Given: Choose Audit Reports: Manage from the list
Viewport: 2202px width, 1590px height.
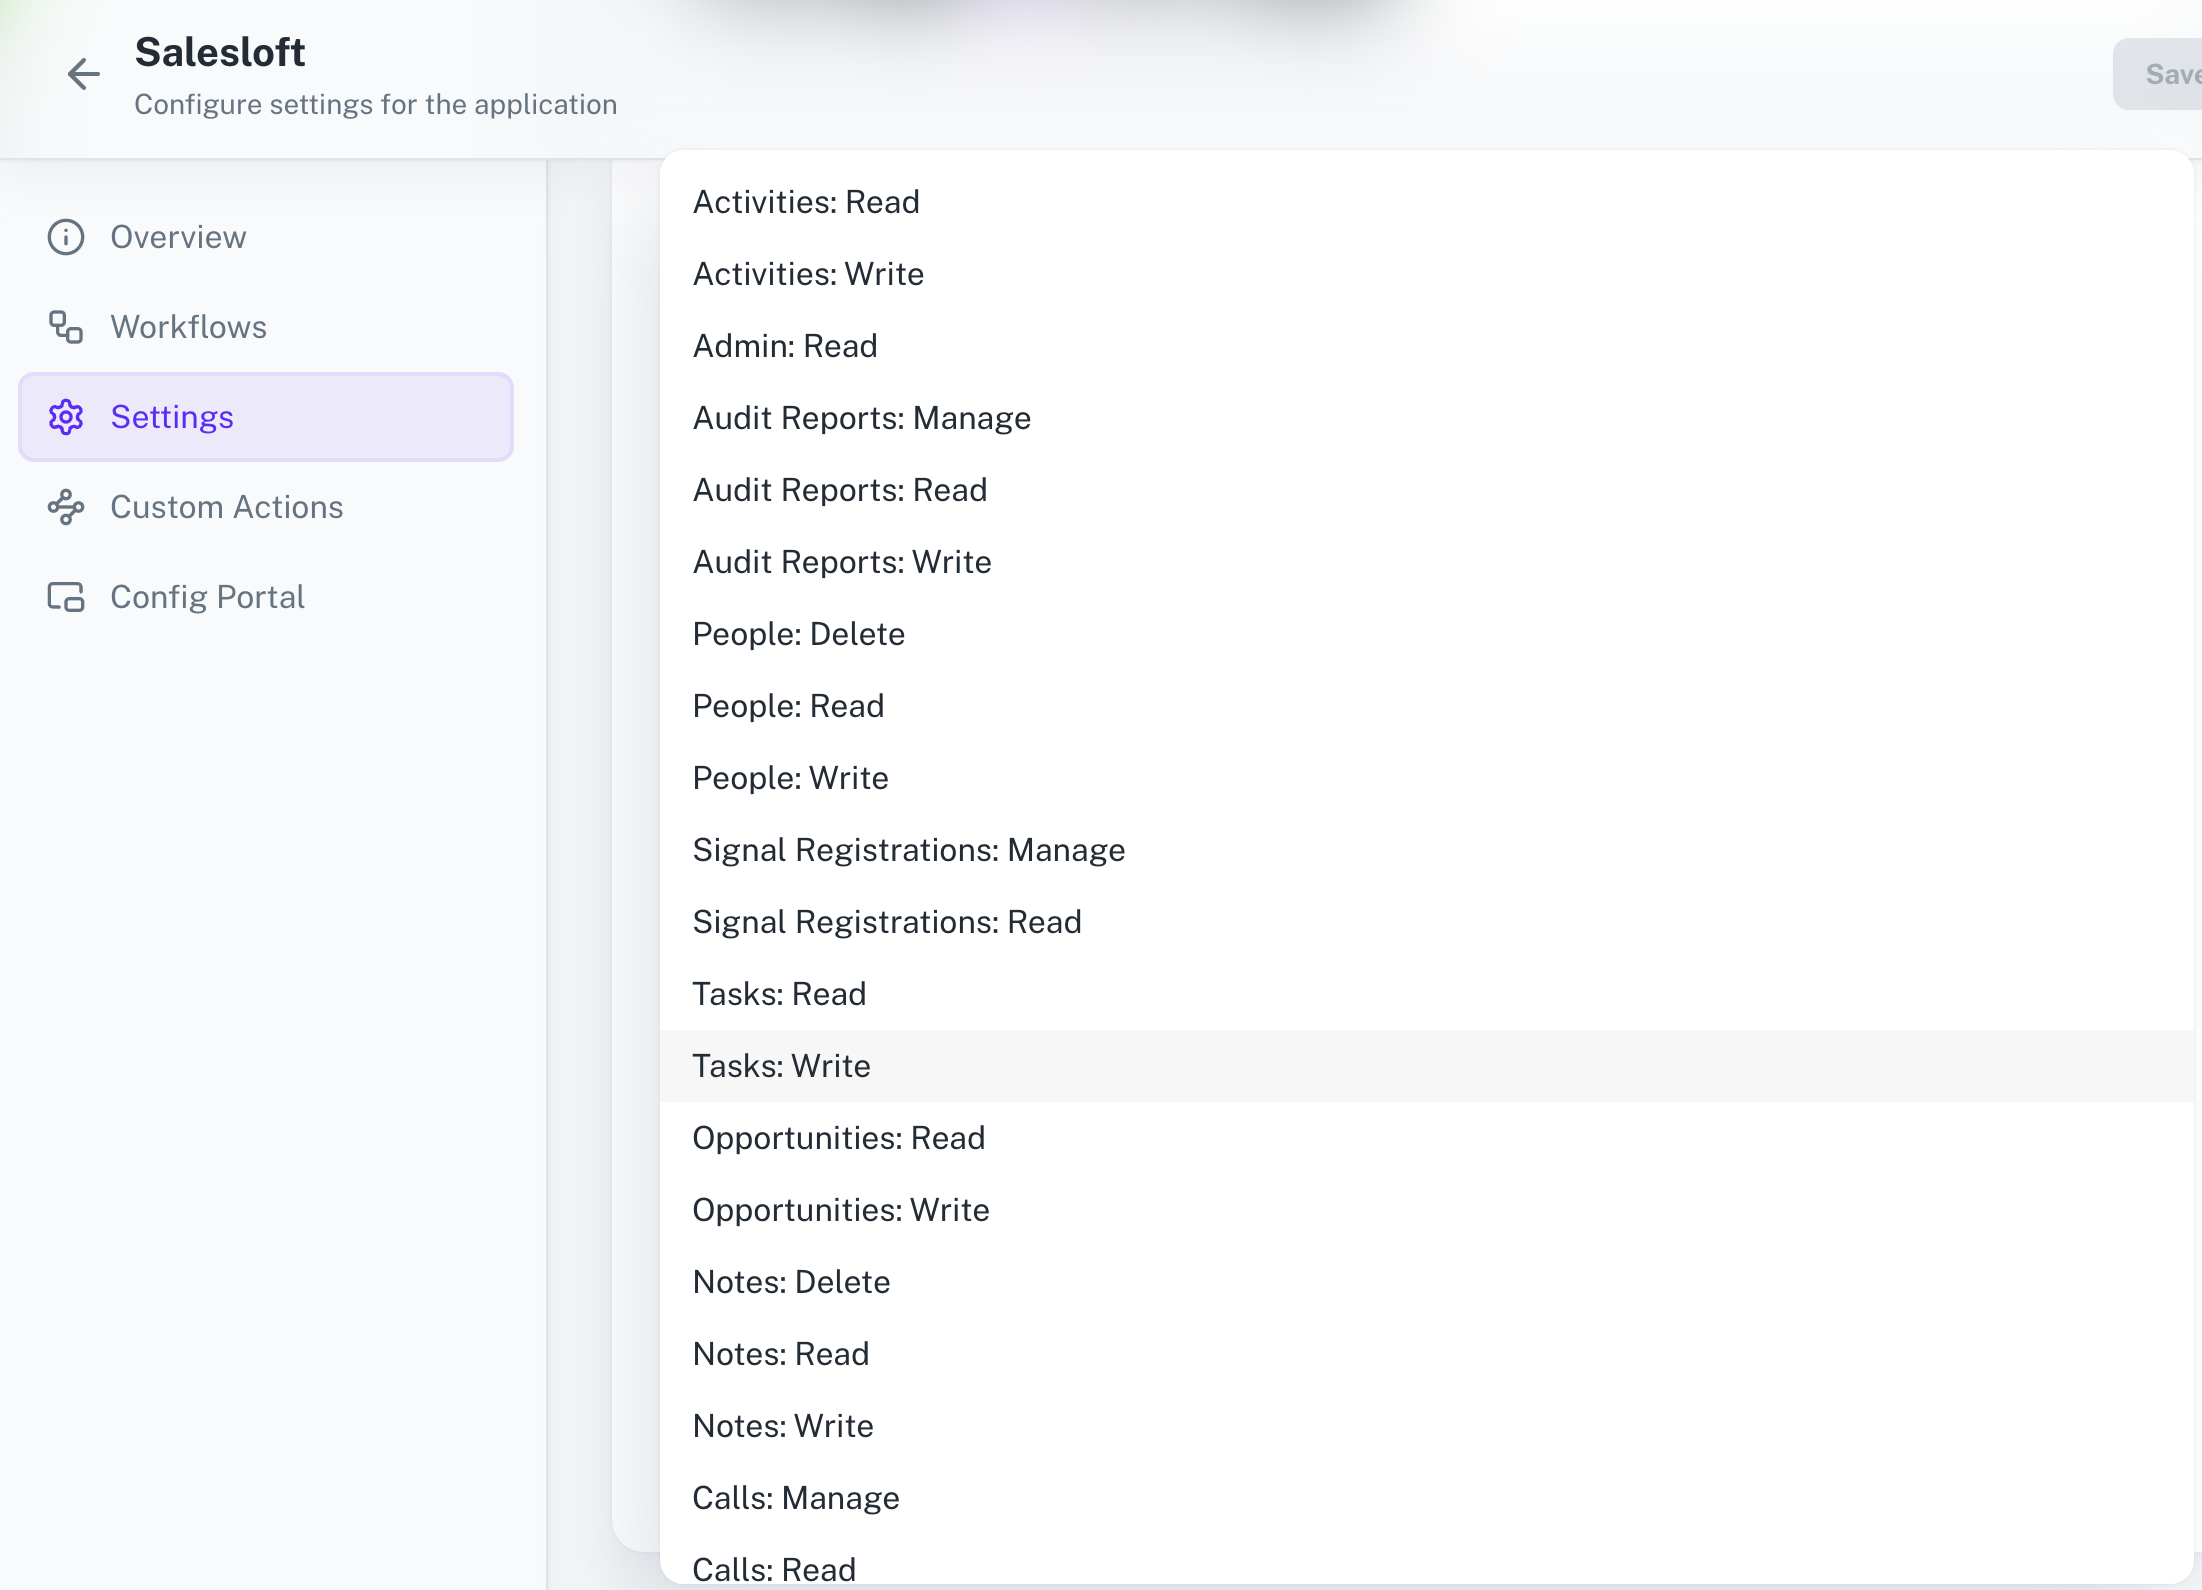Looking at the screenshot, I should pyautogui.click(x=861, y=417).
